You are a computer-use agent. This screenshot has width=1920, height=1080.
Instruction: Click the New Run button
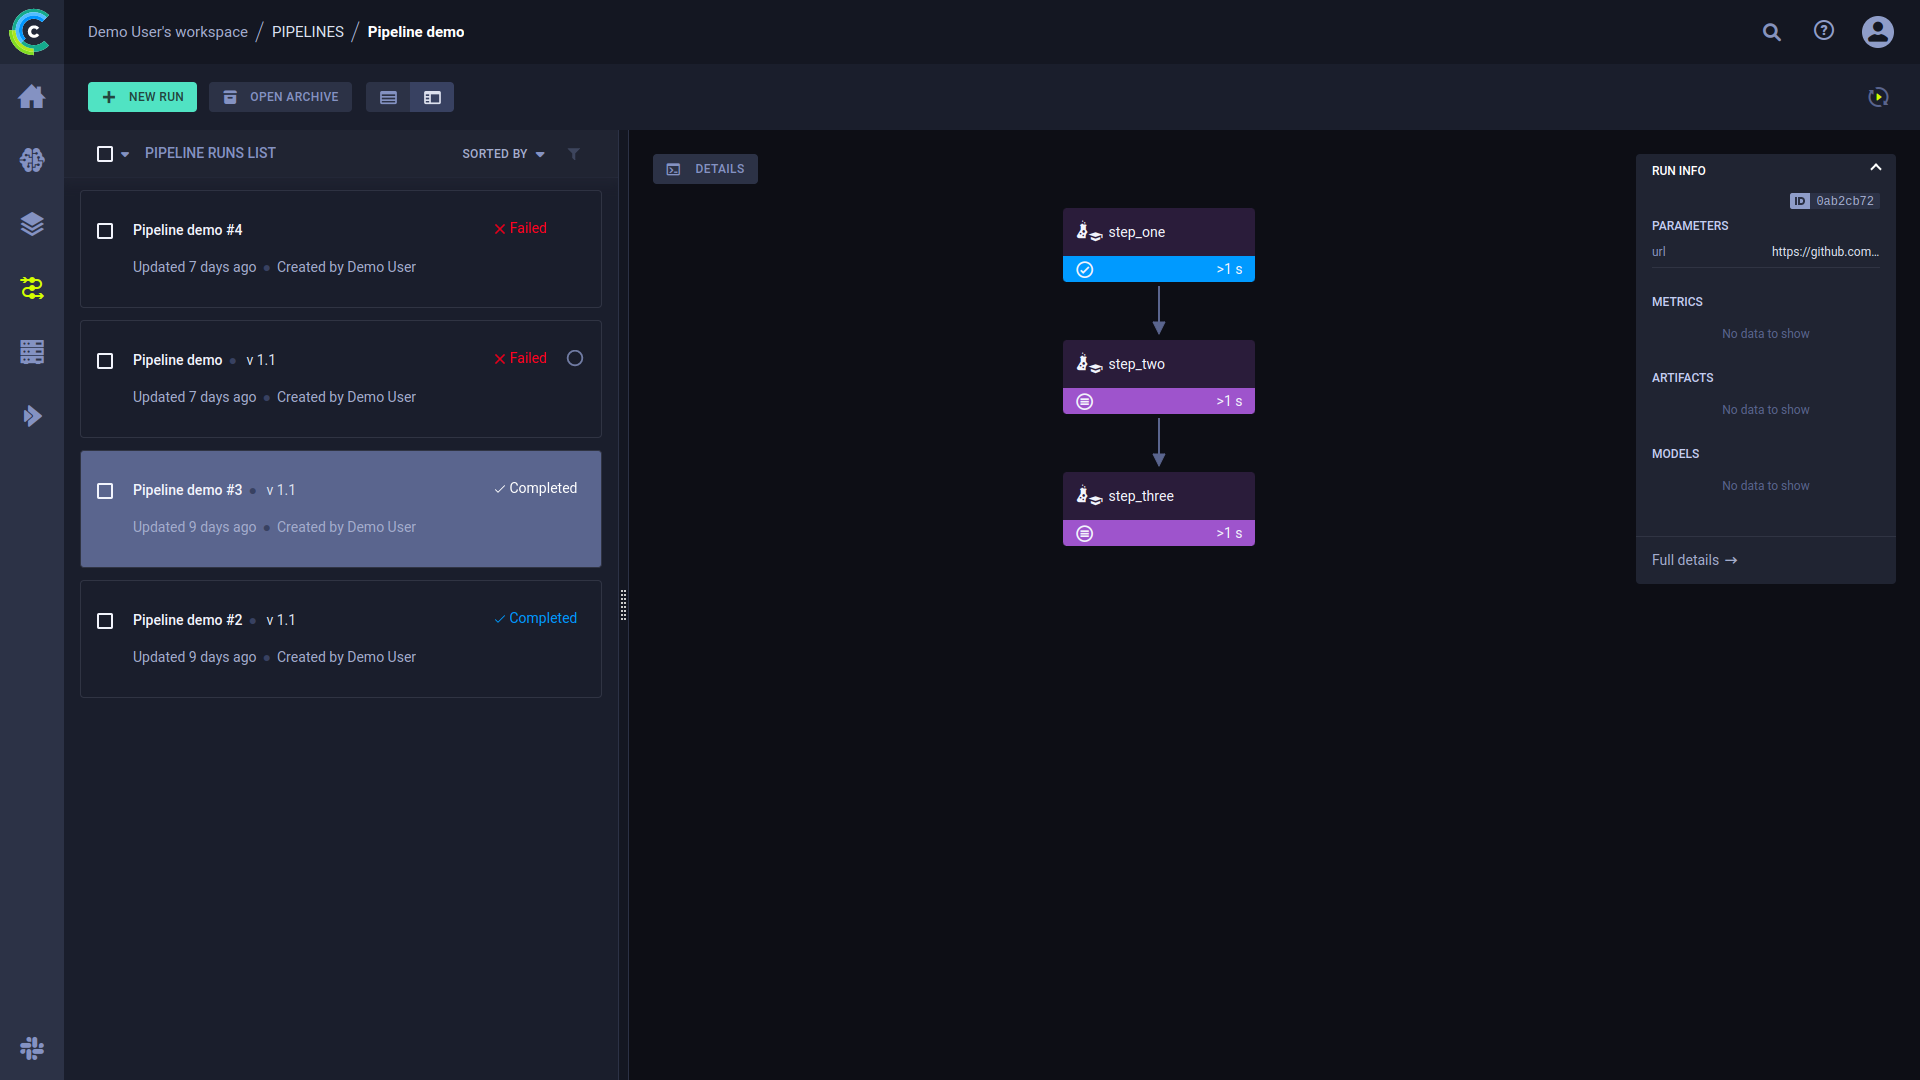tap(142, 97)
